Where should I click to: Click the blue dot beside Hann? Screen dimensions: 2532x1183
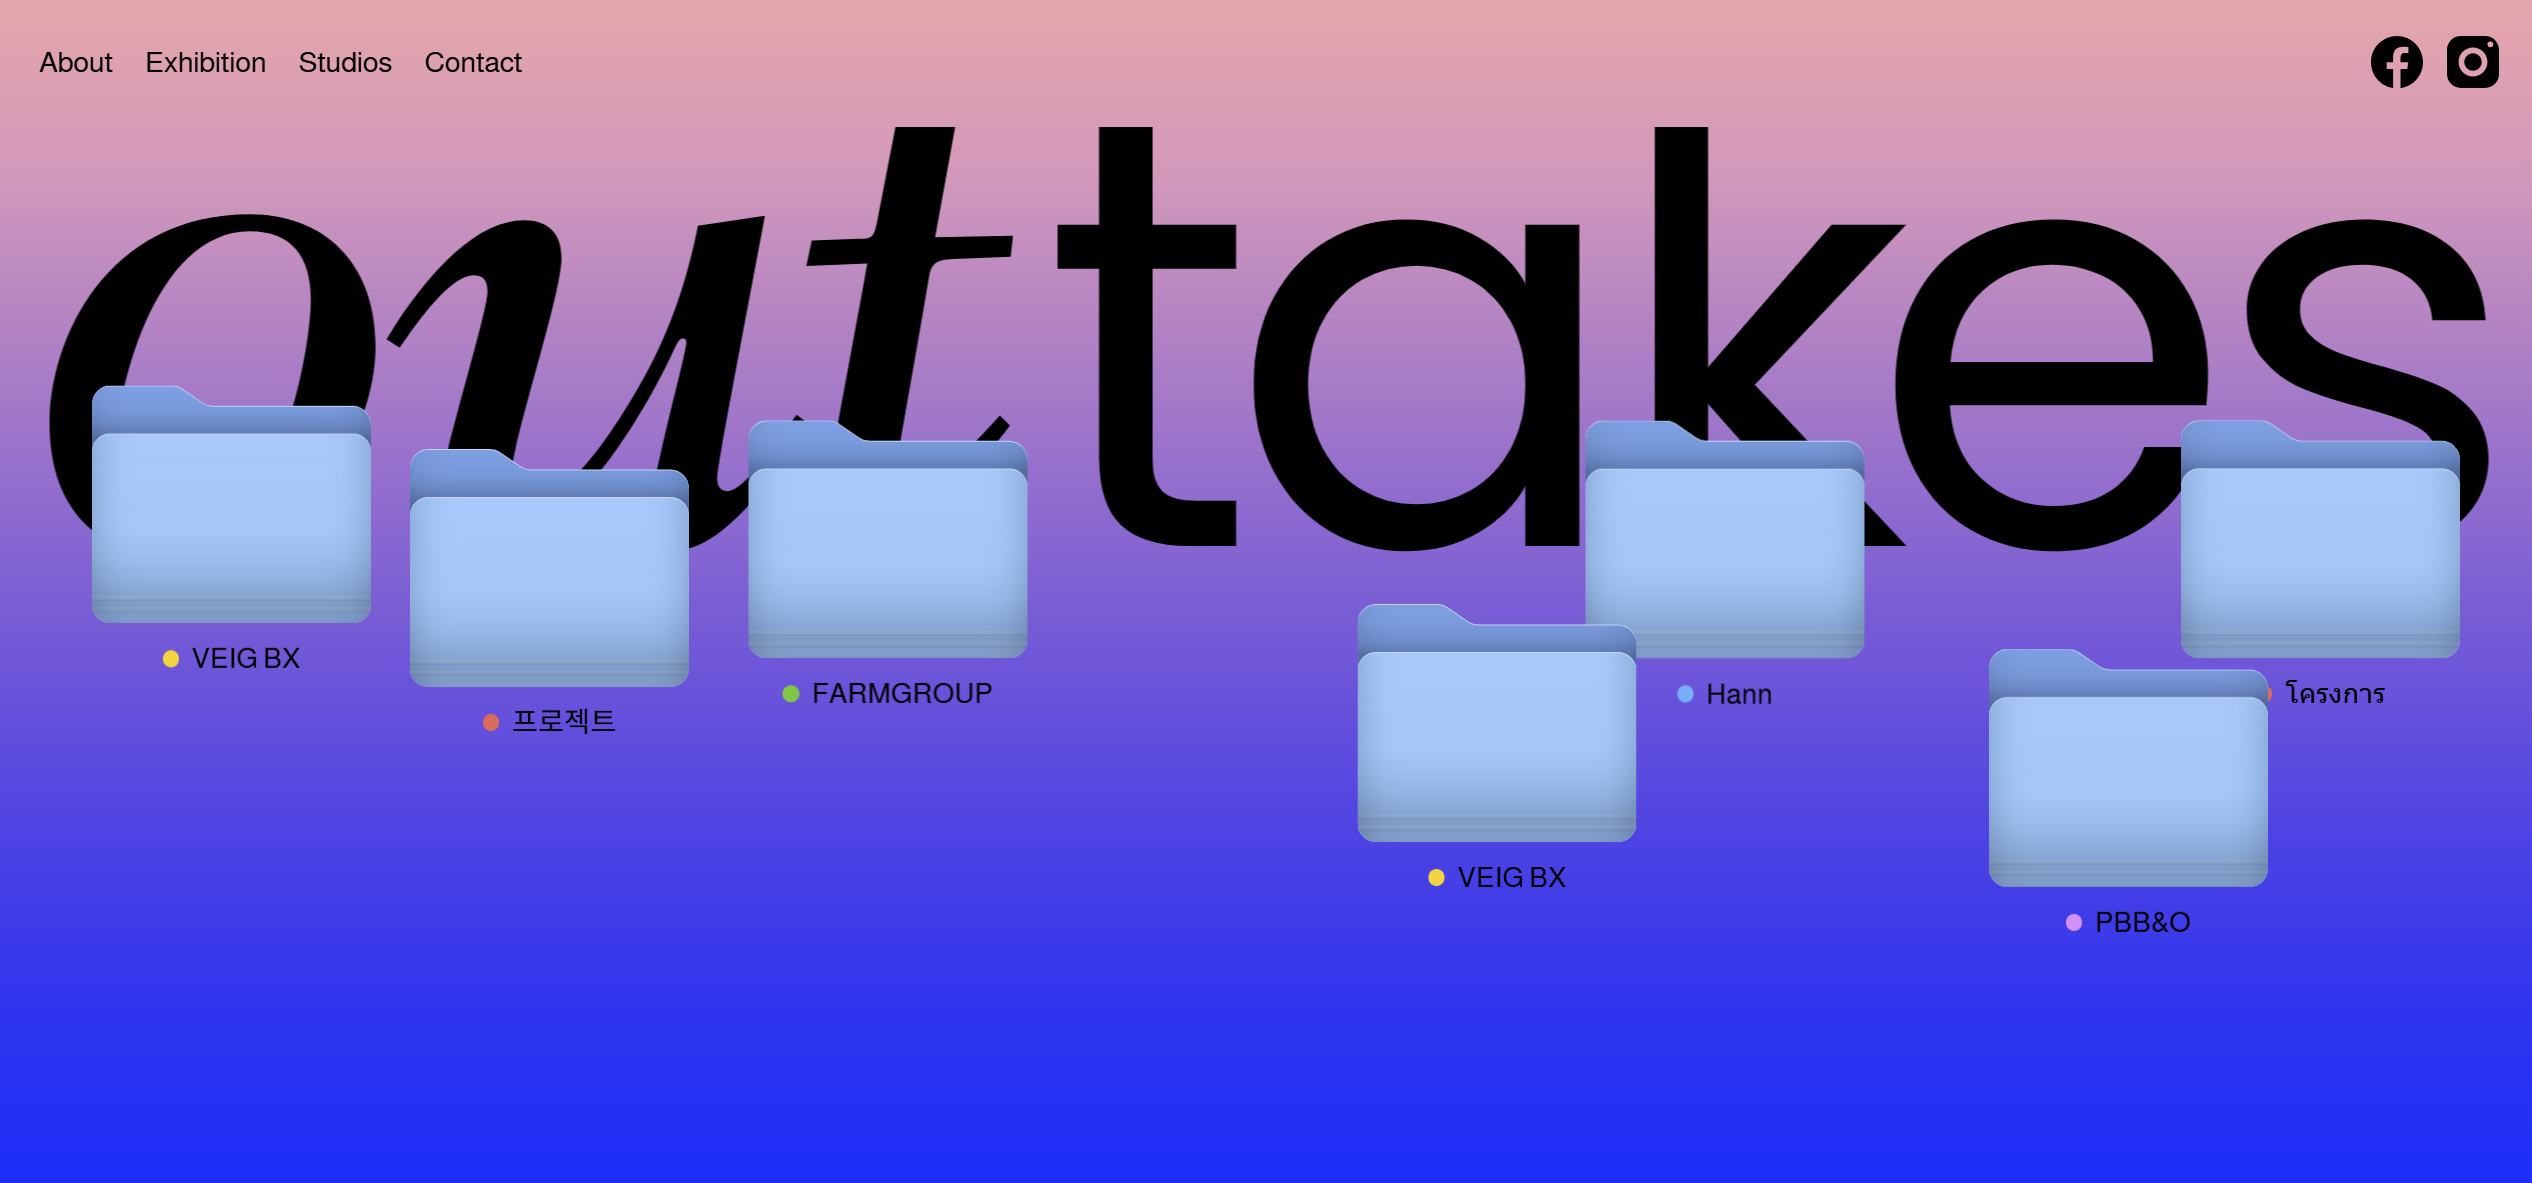[1685, 694]
